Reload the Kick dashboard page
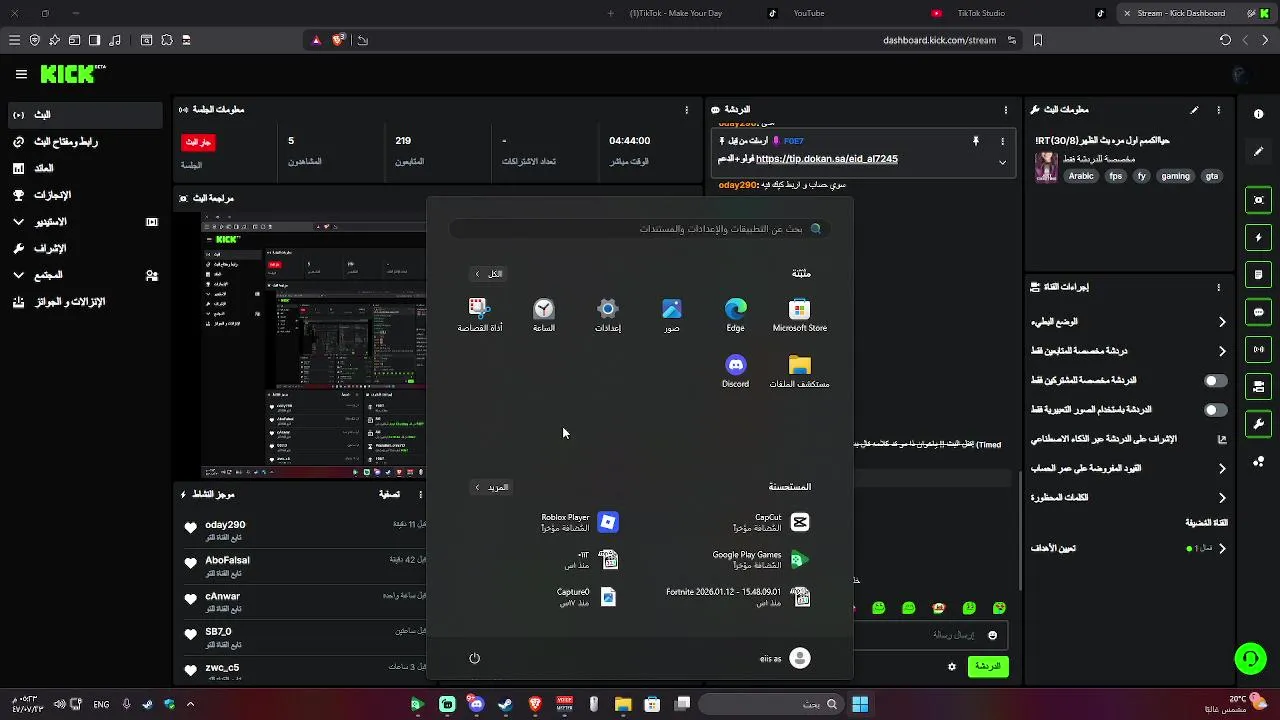The image size is (1280, 720). click(1225, 40)
